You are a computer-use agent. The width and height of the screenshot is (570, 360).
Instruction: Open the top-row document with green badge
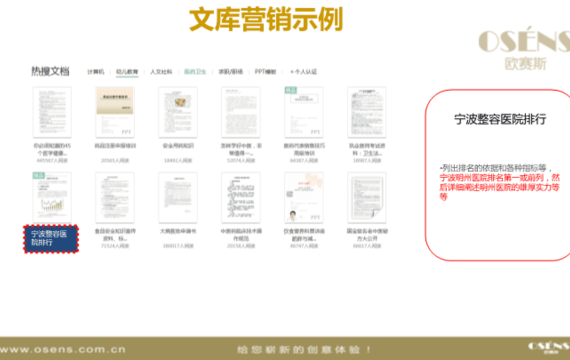pos(304,112)
